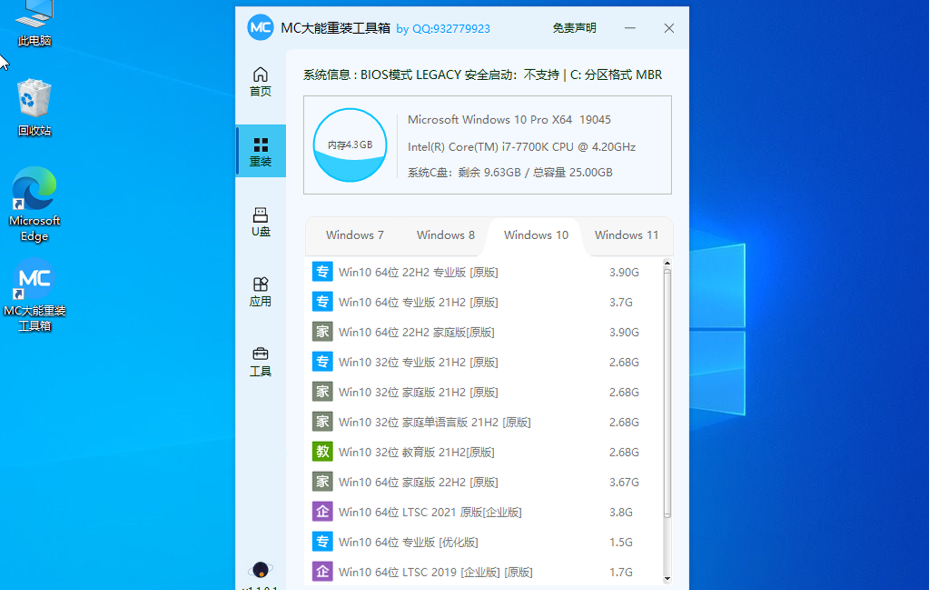Click the round avatar icon at sidebar bottom
The width and height of the screenshot is (930, 590).
click(260, 570)
